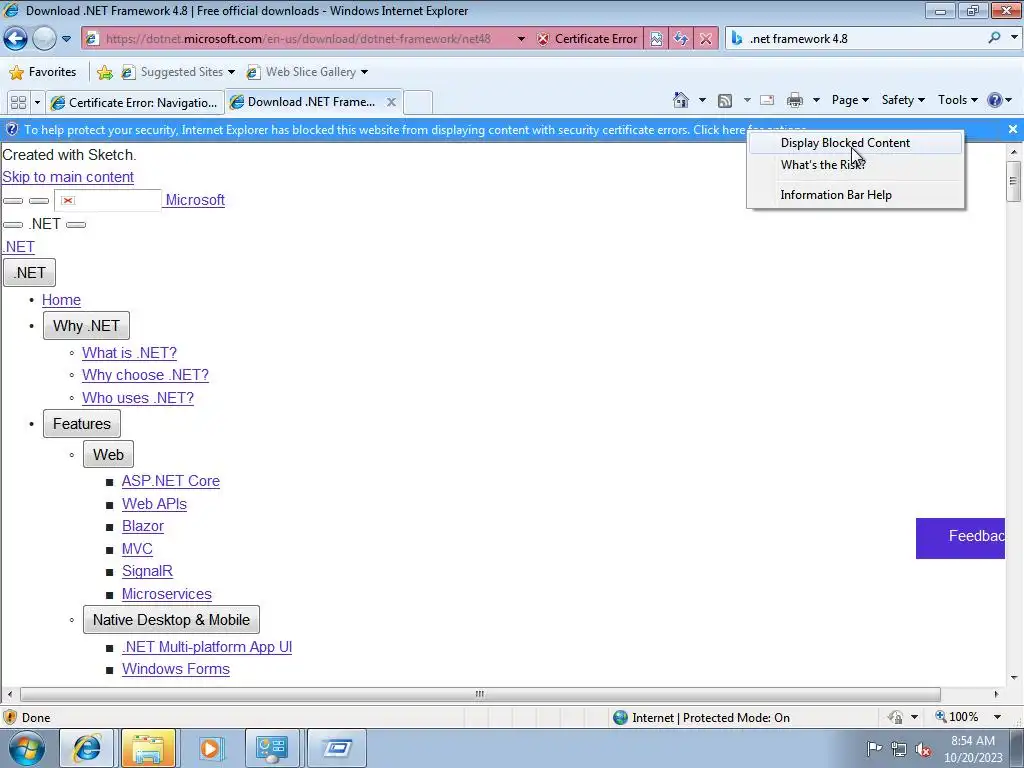Open the Windows Forms link
The image size is (1024, 768).
[x=176, y=669]
